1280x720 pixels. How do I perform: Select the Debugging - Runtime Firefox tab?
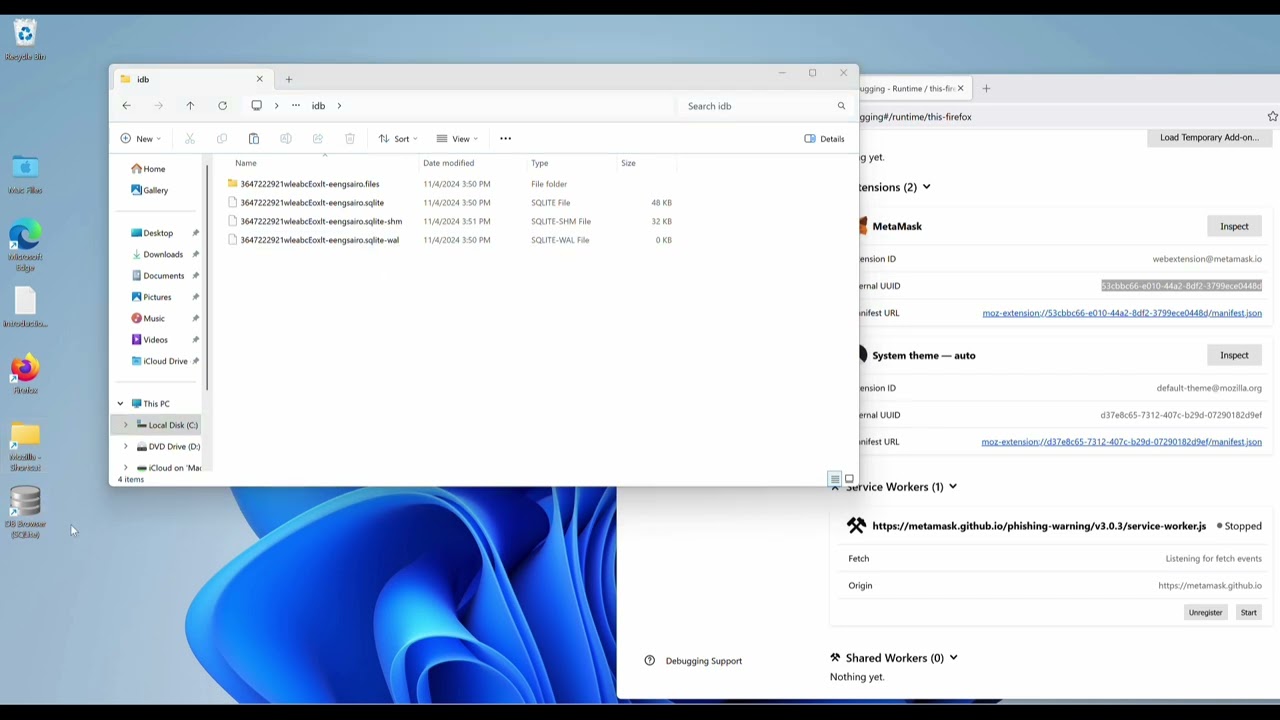tap(907, 88)
